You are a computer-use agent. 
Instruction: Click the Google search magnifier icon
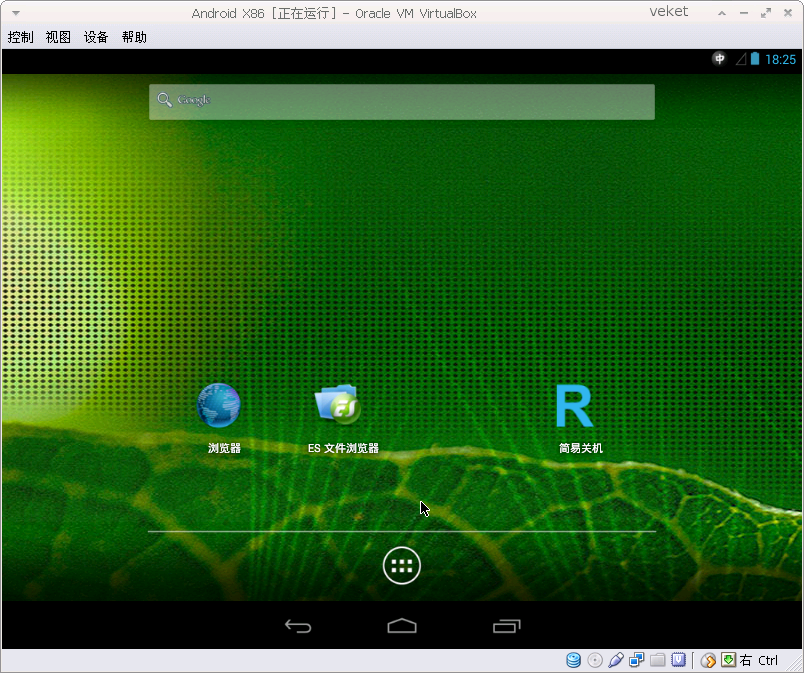point(165,100)
